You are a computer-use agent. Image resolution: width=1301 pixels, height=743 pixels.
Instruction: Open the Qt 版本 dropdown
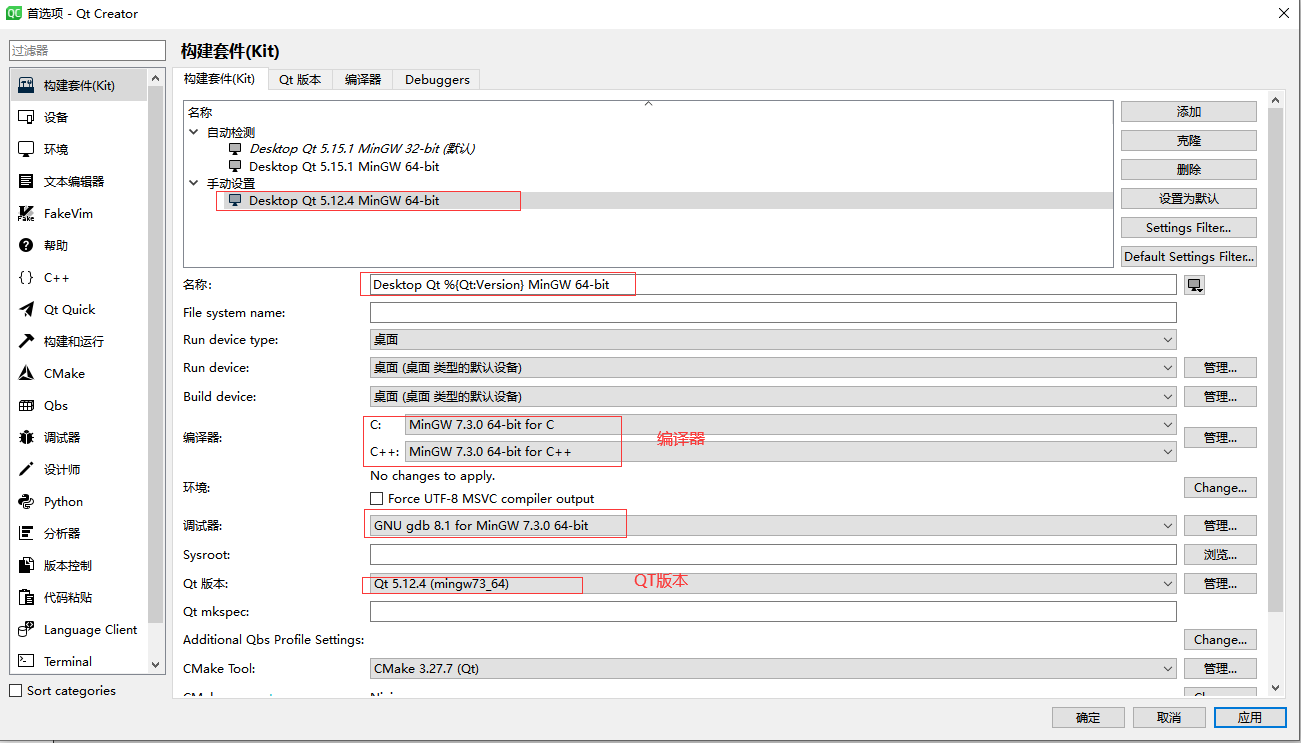(x=773, y=583)
